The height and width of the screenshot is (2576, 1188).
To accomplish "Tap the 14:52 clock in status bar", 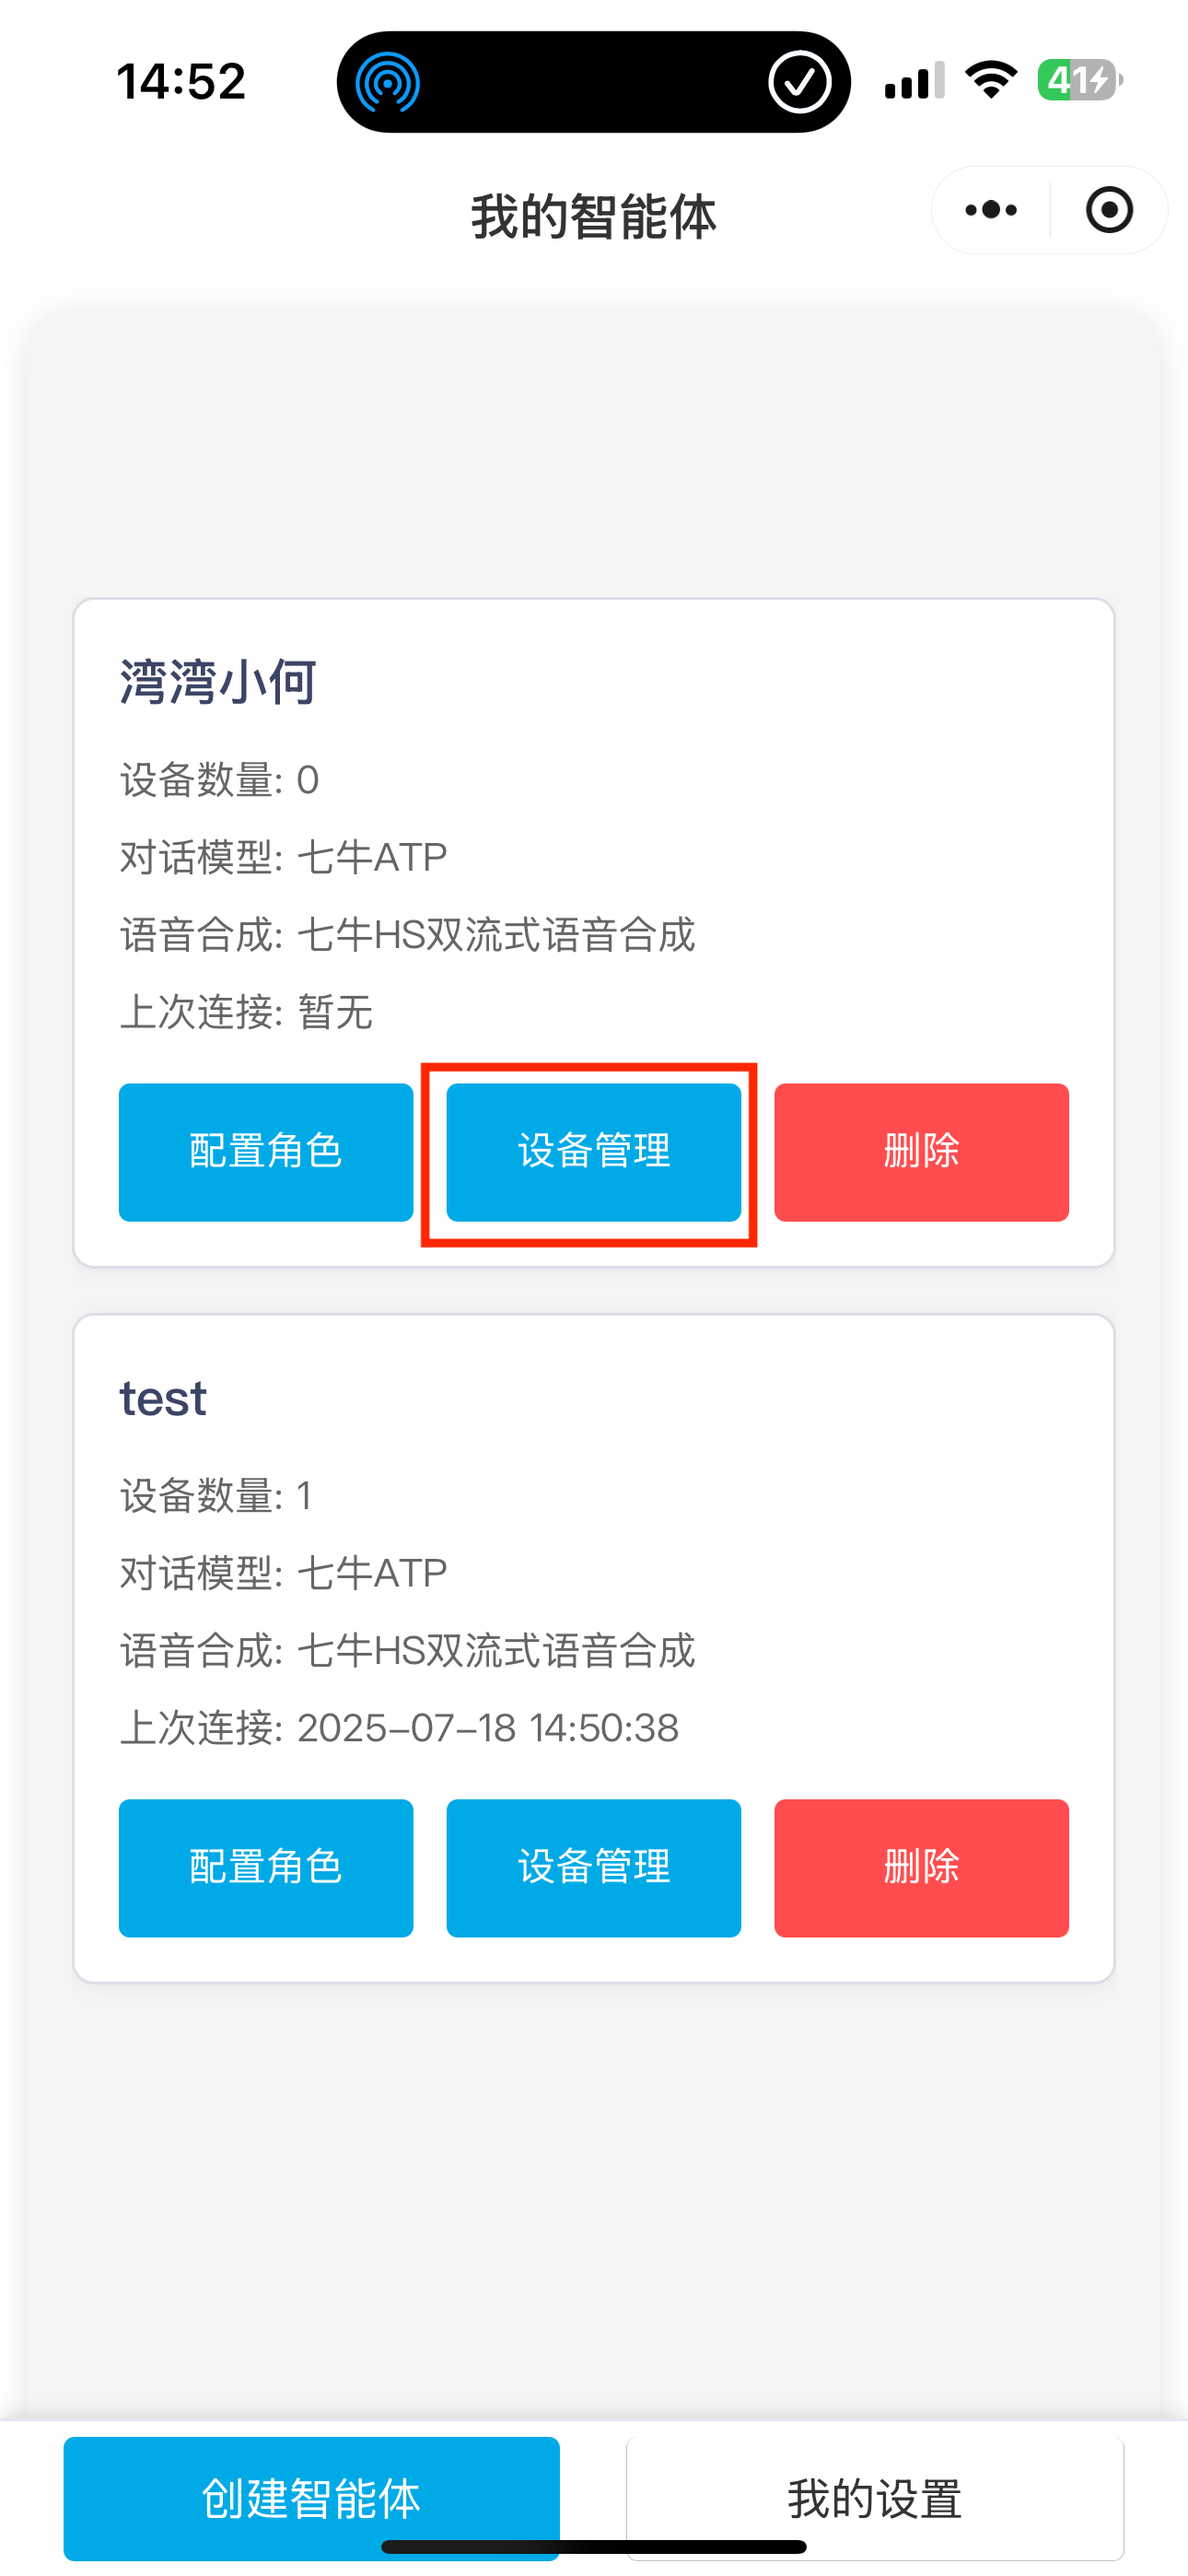I will (181, 81).
